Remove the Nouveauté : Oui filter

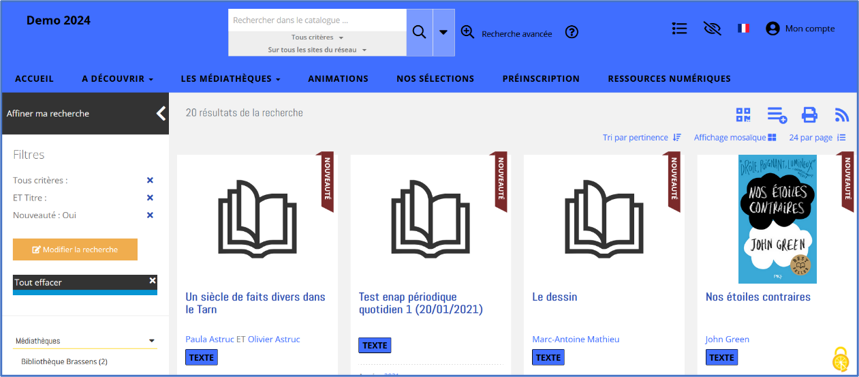click(x=150, y=215)
